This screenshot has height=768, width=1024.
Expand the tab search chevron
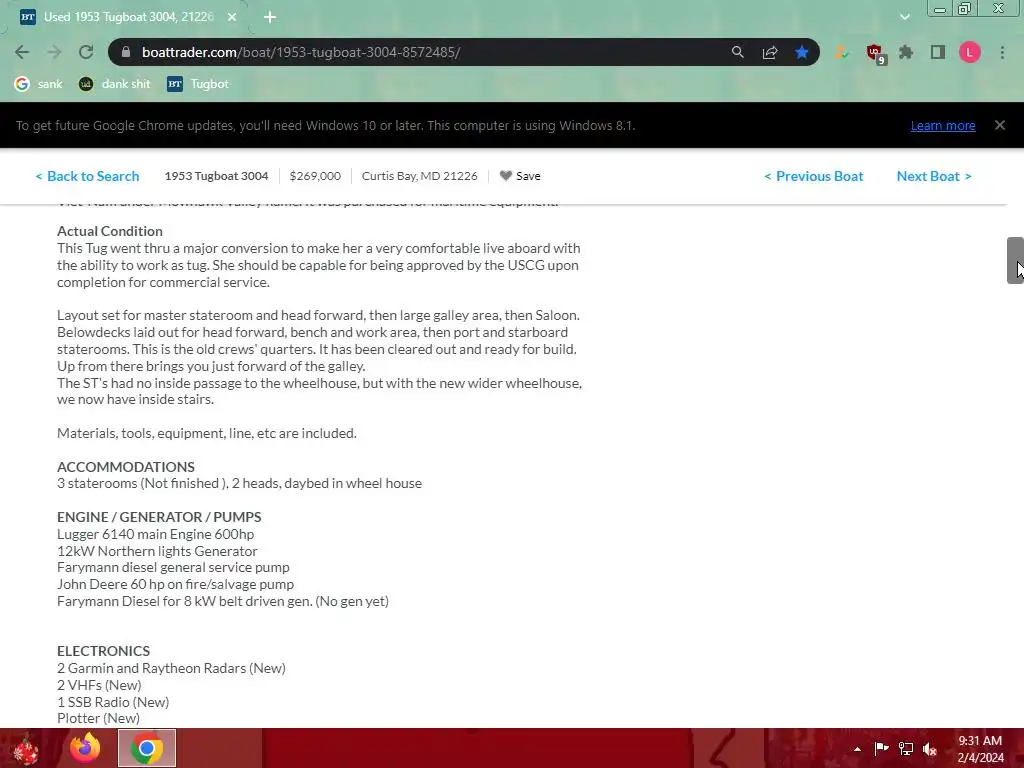pos(904,17)
